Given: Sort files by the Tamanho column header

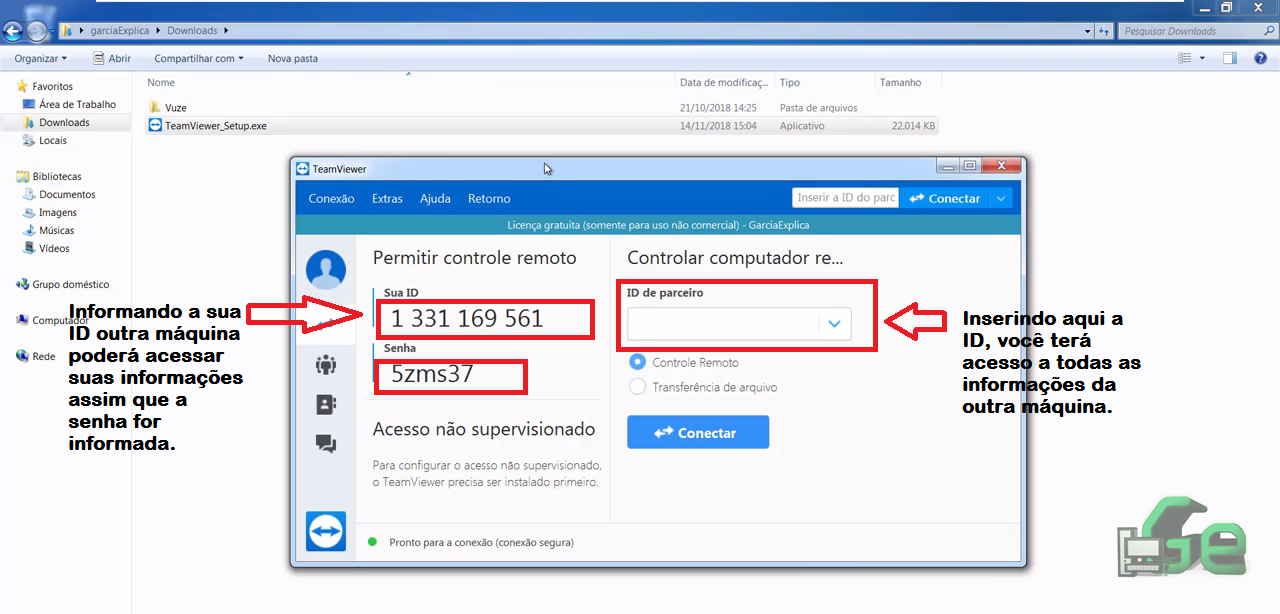Looking at the screenshot, I should coord(901,83).
